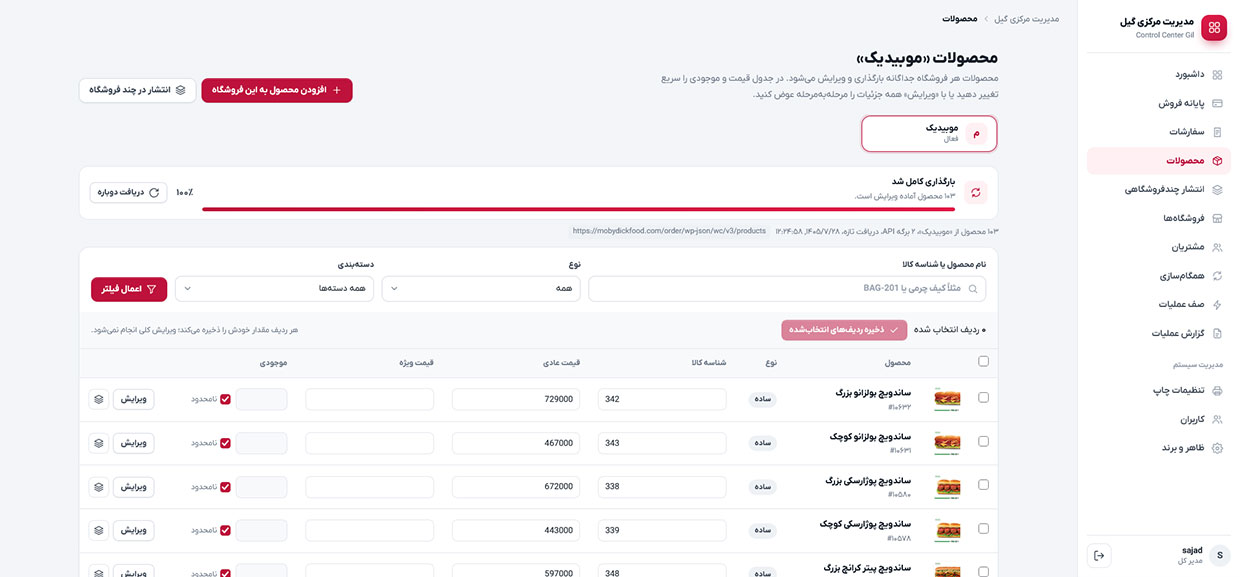The width and height of the screenshot is (1240, 577).
Task: Log out using the exit icon beside sajad
Action: point(1099,556)
